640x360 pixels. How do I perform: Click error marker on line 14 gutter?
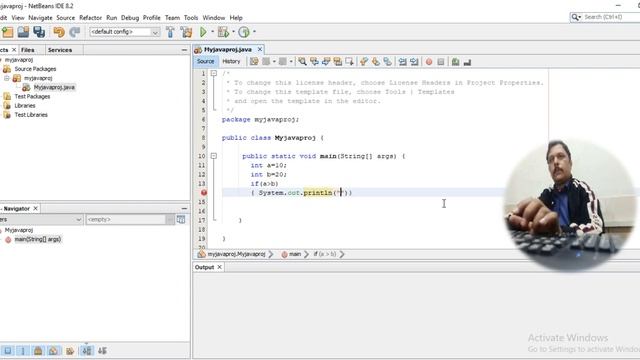pos(204,193)
